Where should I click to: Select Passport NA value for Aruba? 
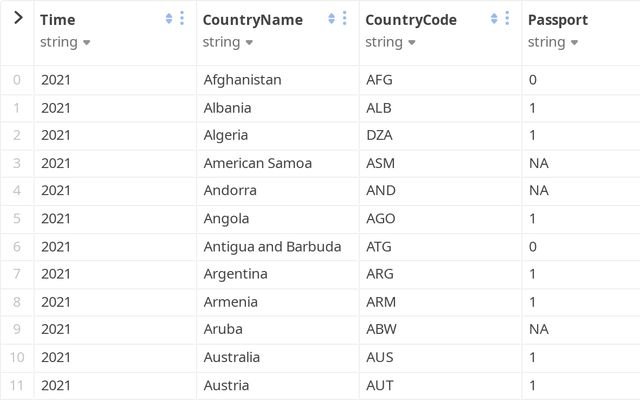[539, 329]
